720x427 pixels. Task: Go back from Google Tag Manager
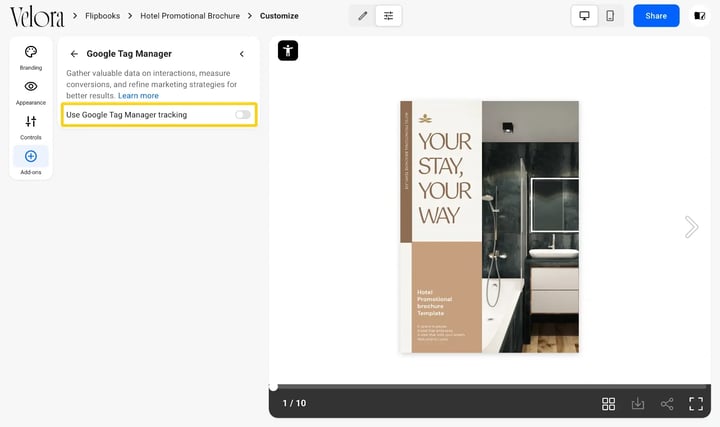(x=74, y=54)
